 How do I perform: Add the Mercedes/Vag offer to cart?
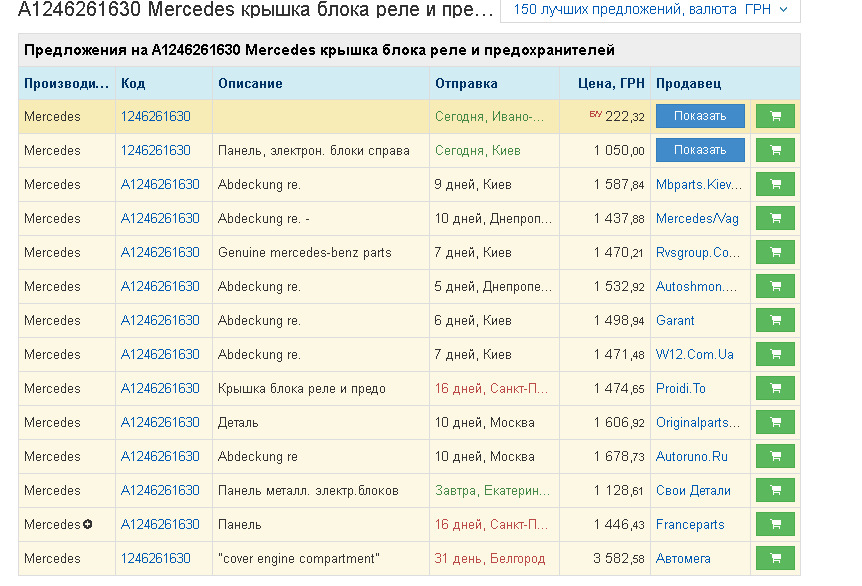775,218
